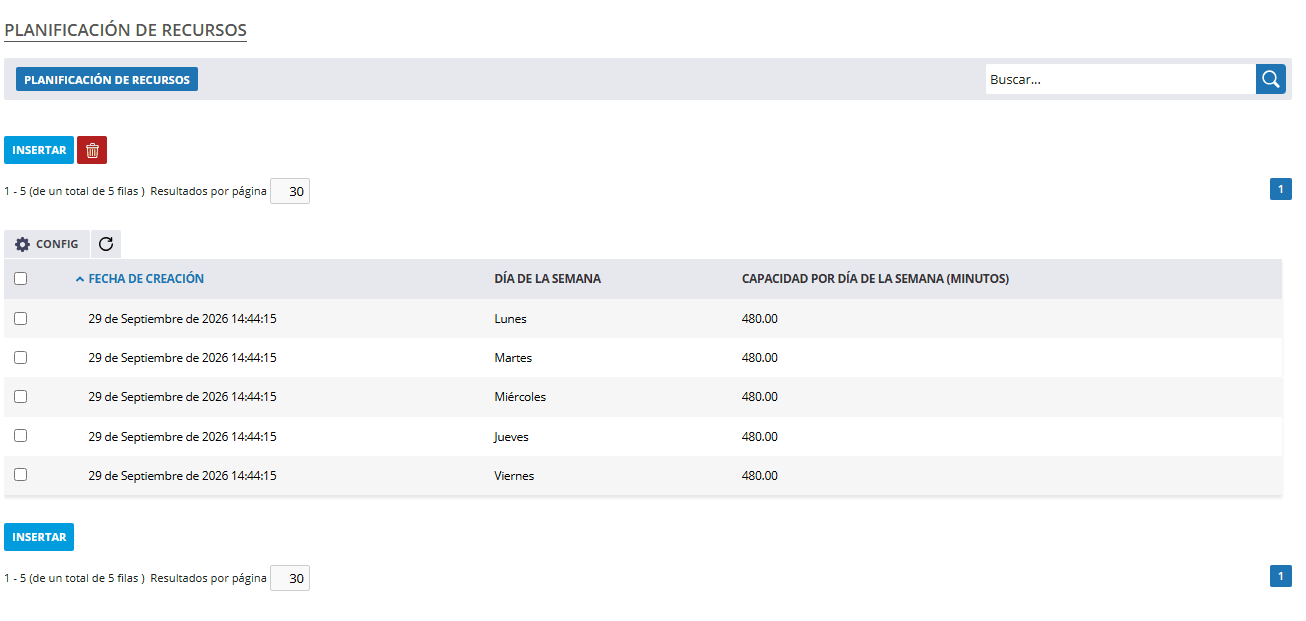Viewport: 1306px width, 621px height.
Task: Open the Config gear settings
Action: point(47,244)
